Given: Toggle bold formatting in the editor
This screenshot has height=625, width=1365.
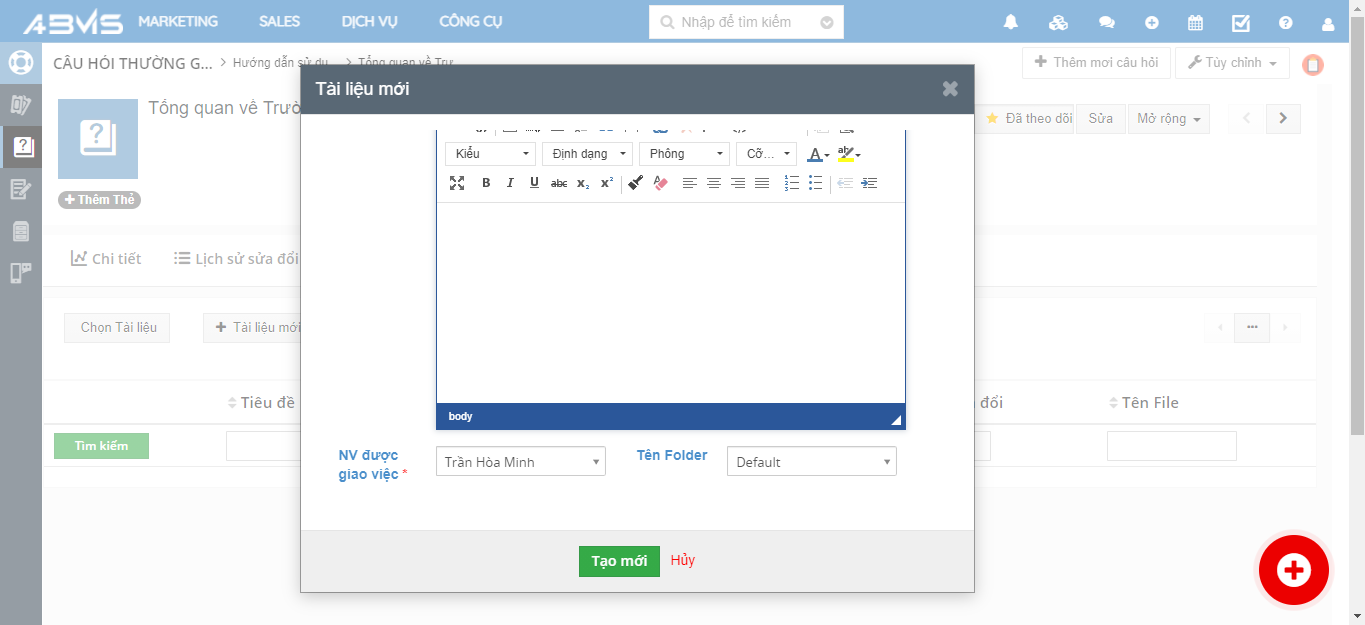Looking at the screenshot, I should (x=486, y=183).
